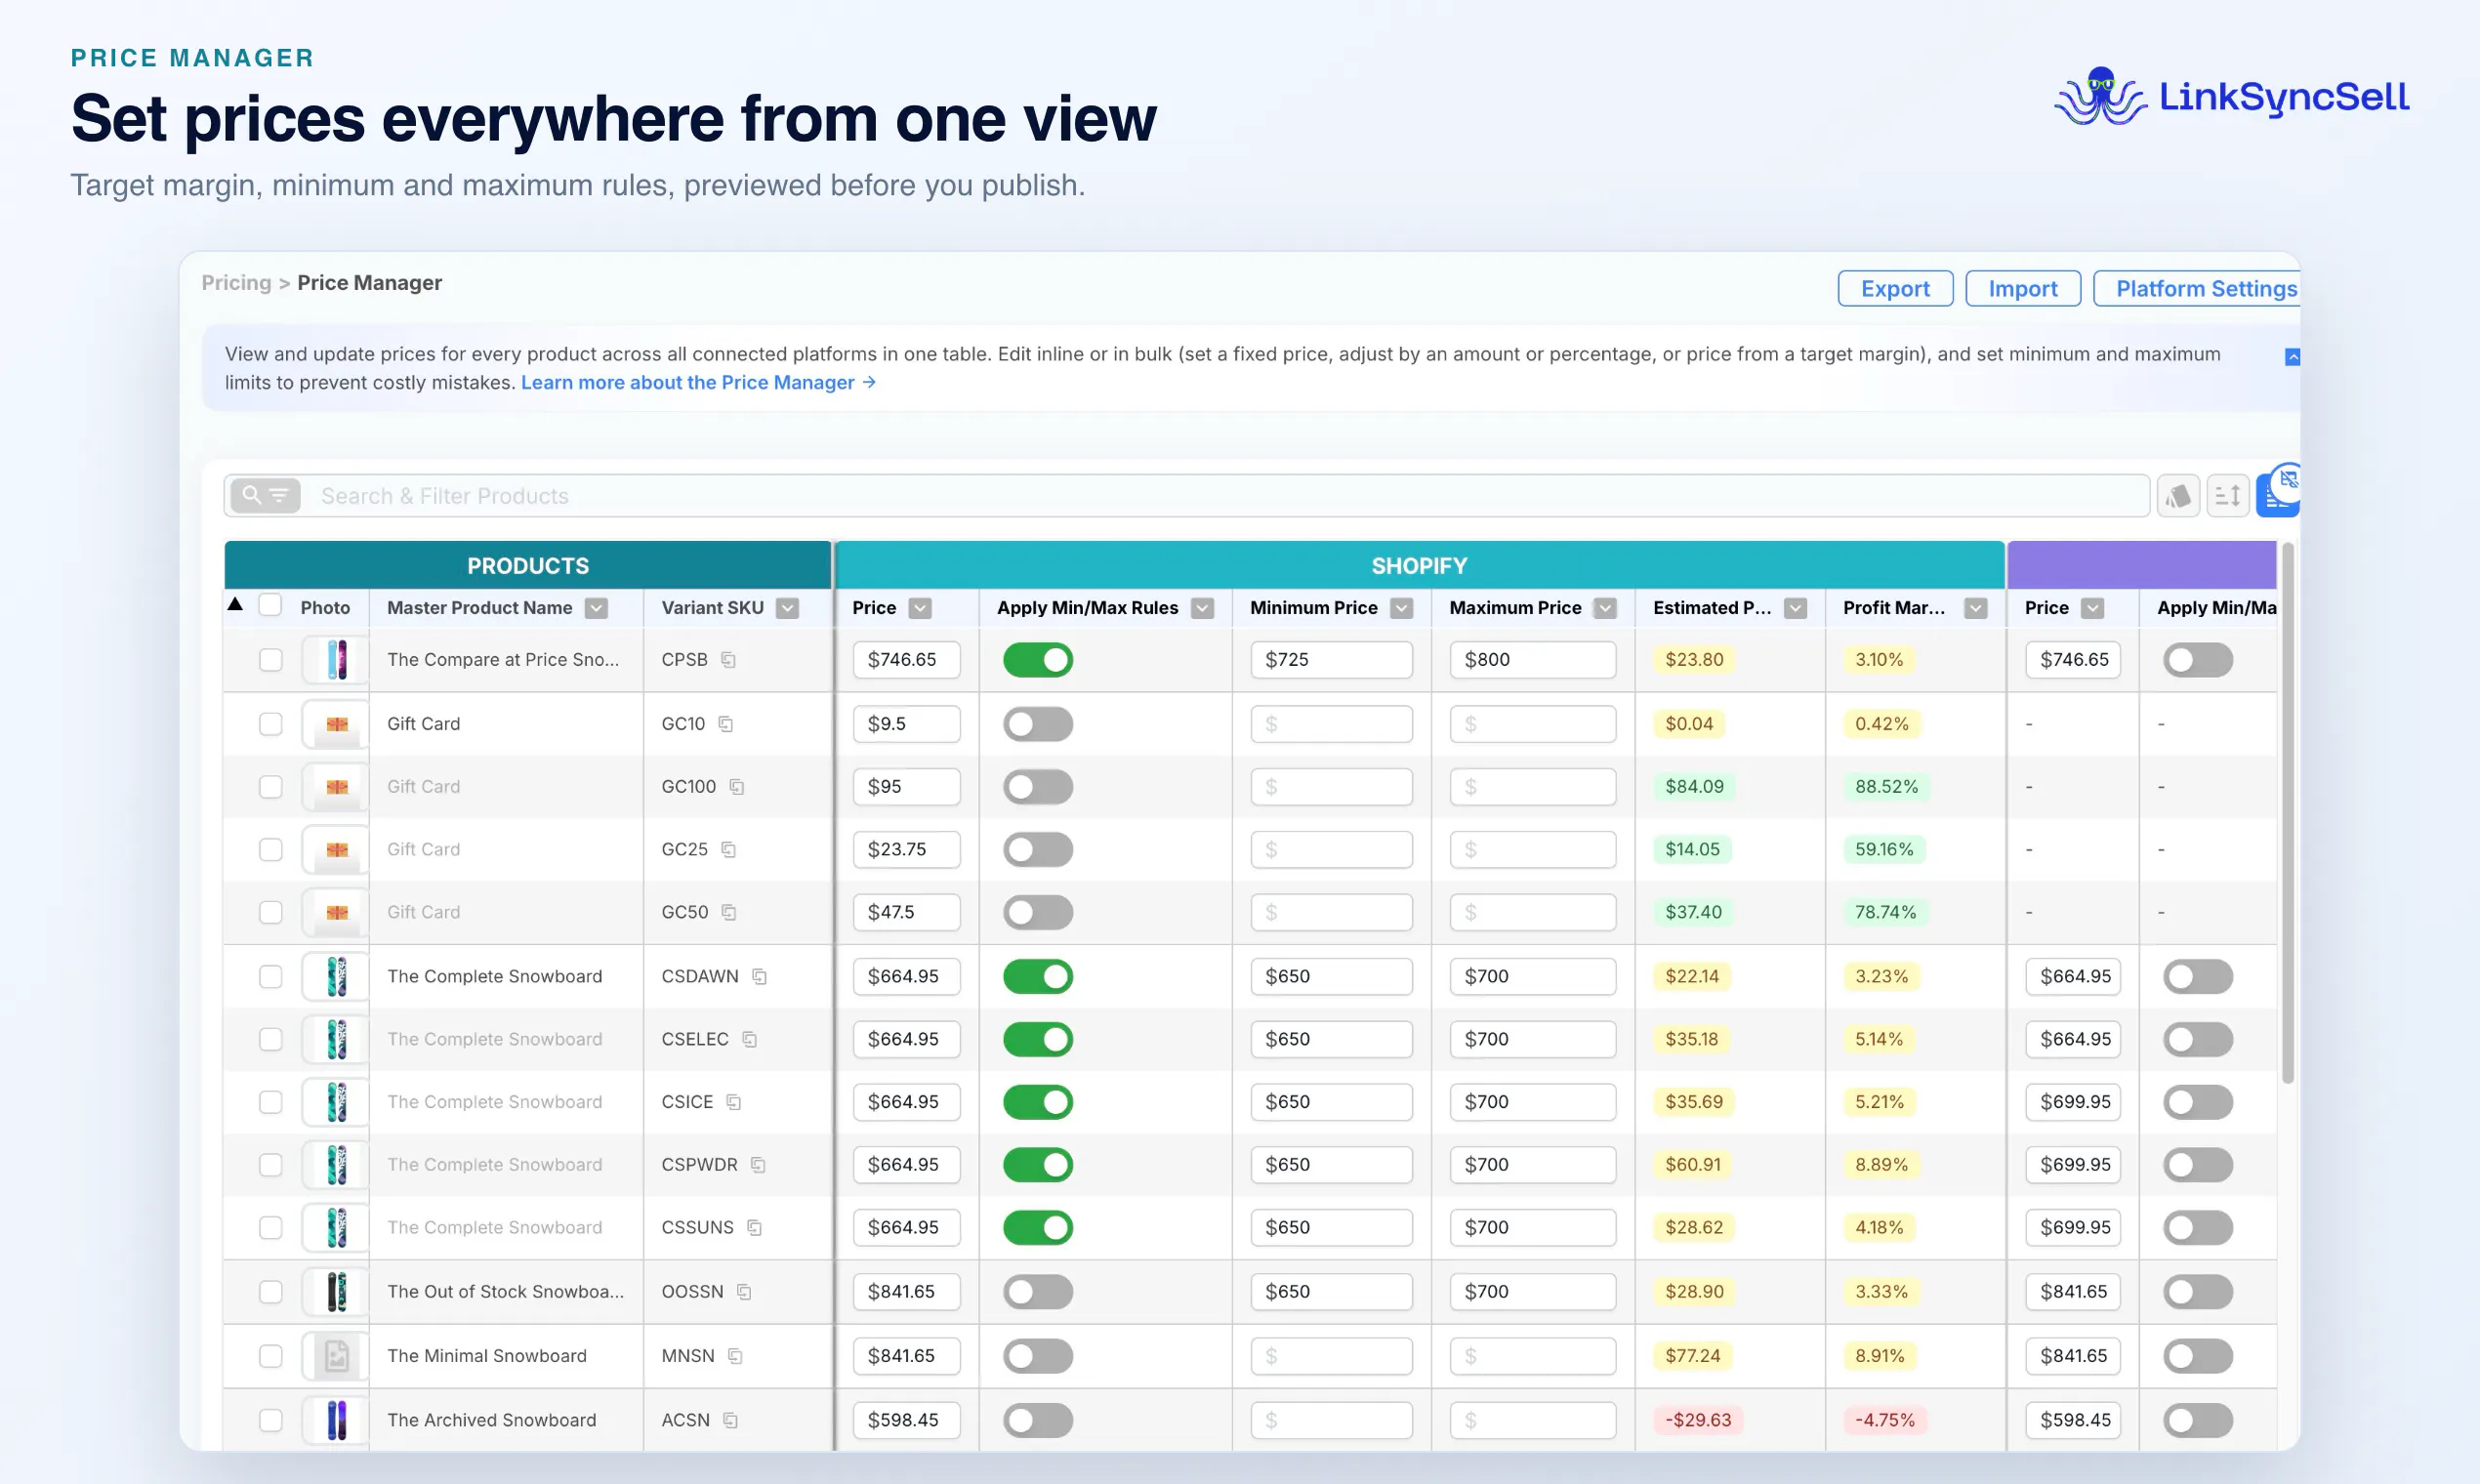Viewport: 2480px width, 1484px height.
Task: Click the Shopify price field showing $746.65
Action: [906, 660]
